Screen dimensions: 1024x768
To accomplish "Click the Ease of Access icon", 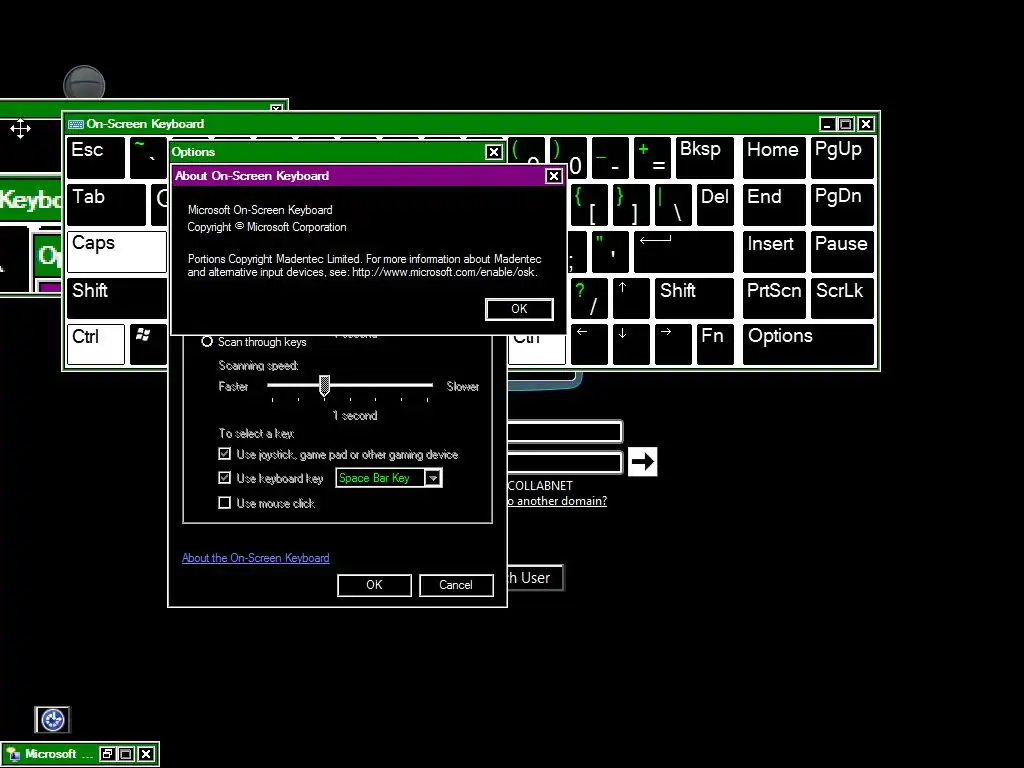I will click(x=52, y=720).
